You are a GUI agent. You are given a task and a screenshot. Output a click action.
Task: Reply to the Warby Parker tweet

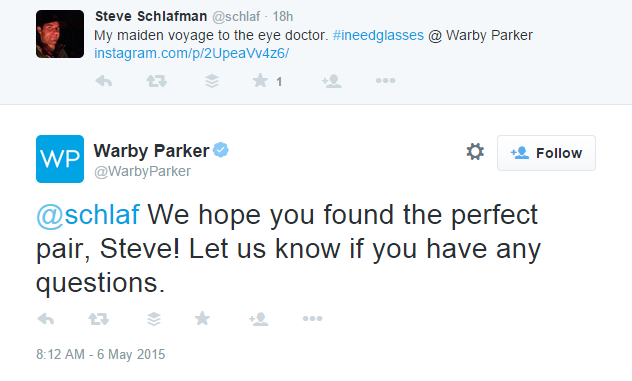[x=46, y=319]
